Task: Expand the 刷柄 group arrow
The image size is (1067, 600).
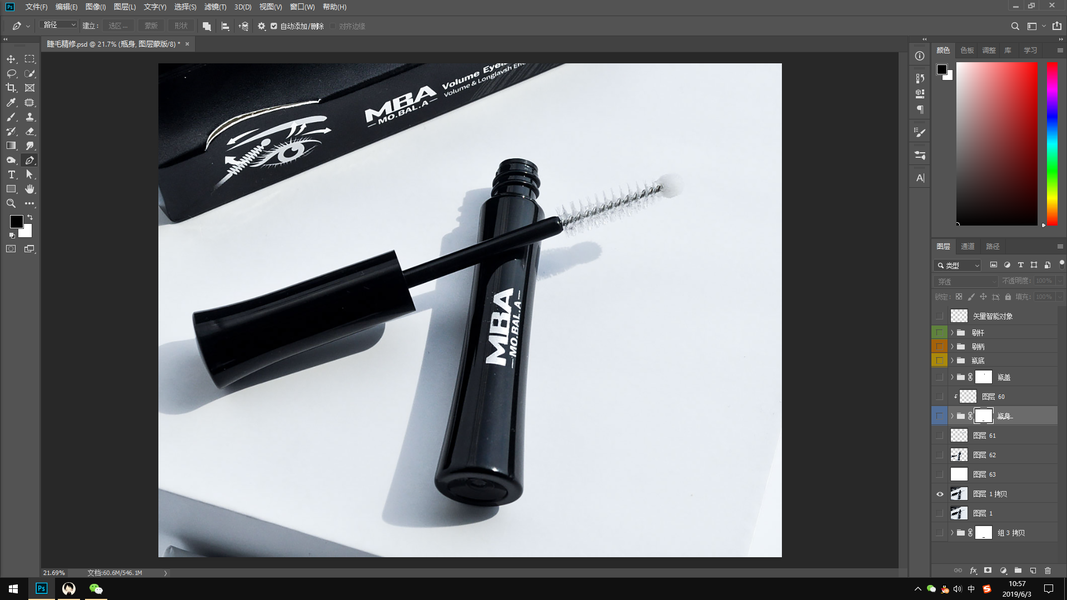Action: click(x=952, y=346)
